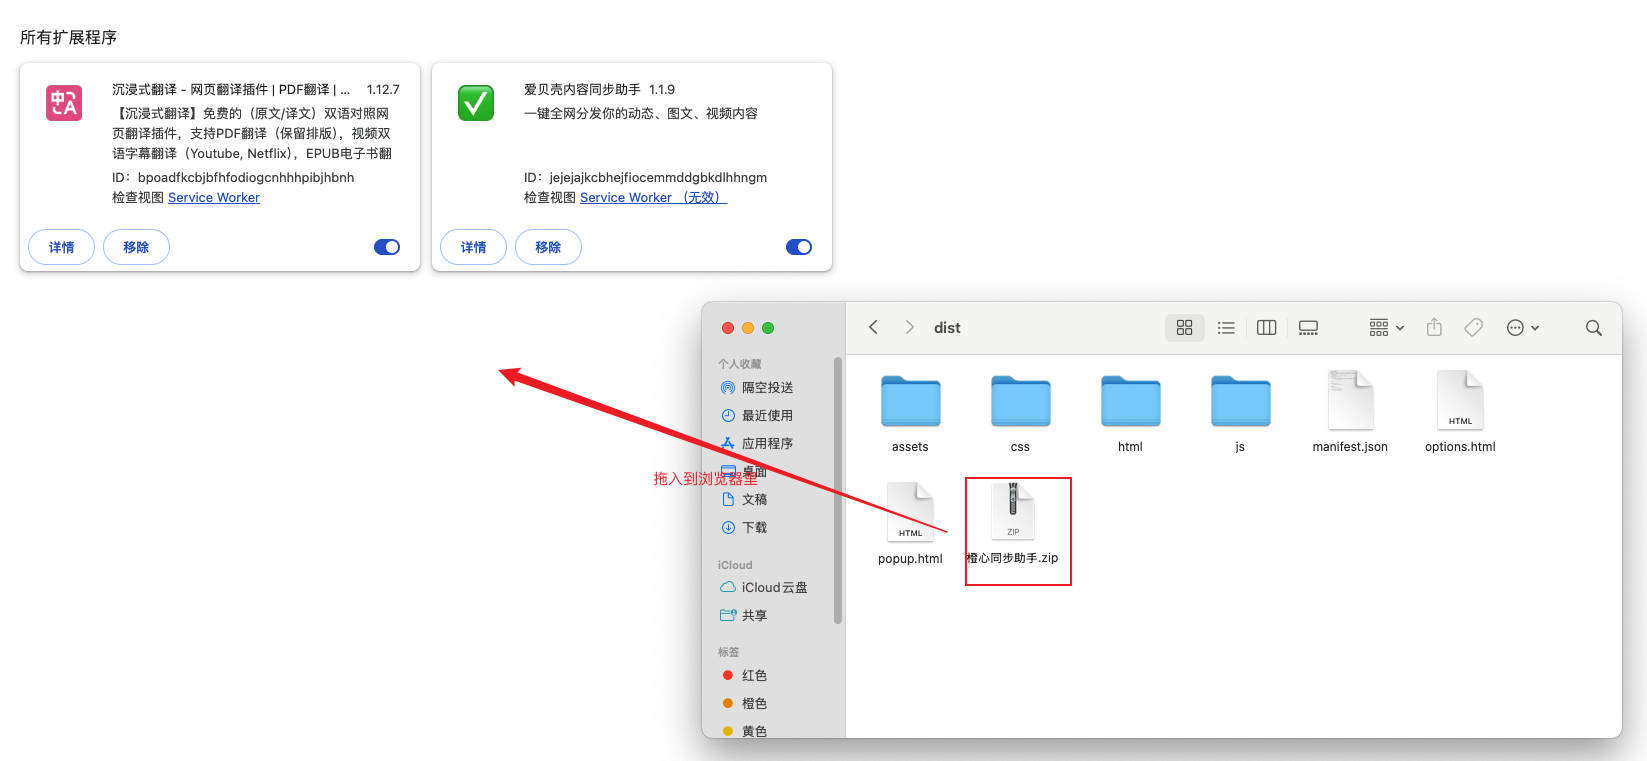This screenshot has width=1647, height=761.
Task: Click the Finder window green zoom button
Action: tap(768, 328)
